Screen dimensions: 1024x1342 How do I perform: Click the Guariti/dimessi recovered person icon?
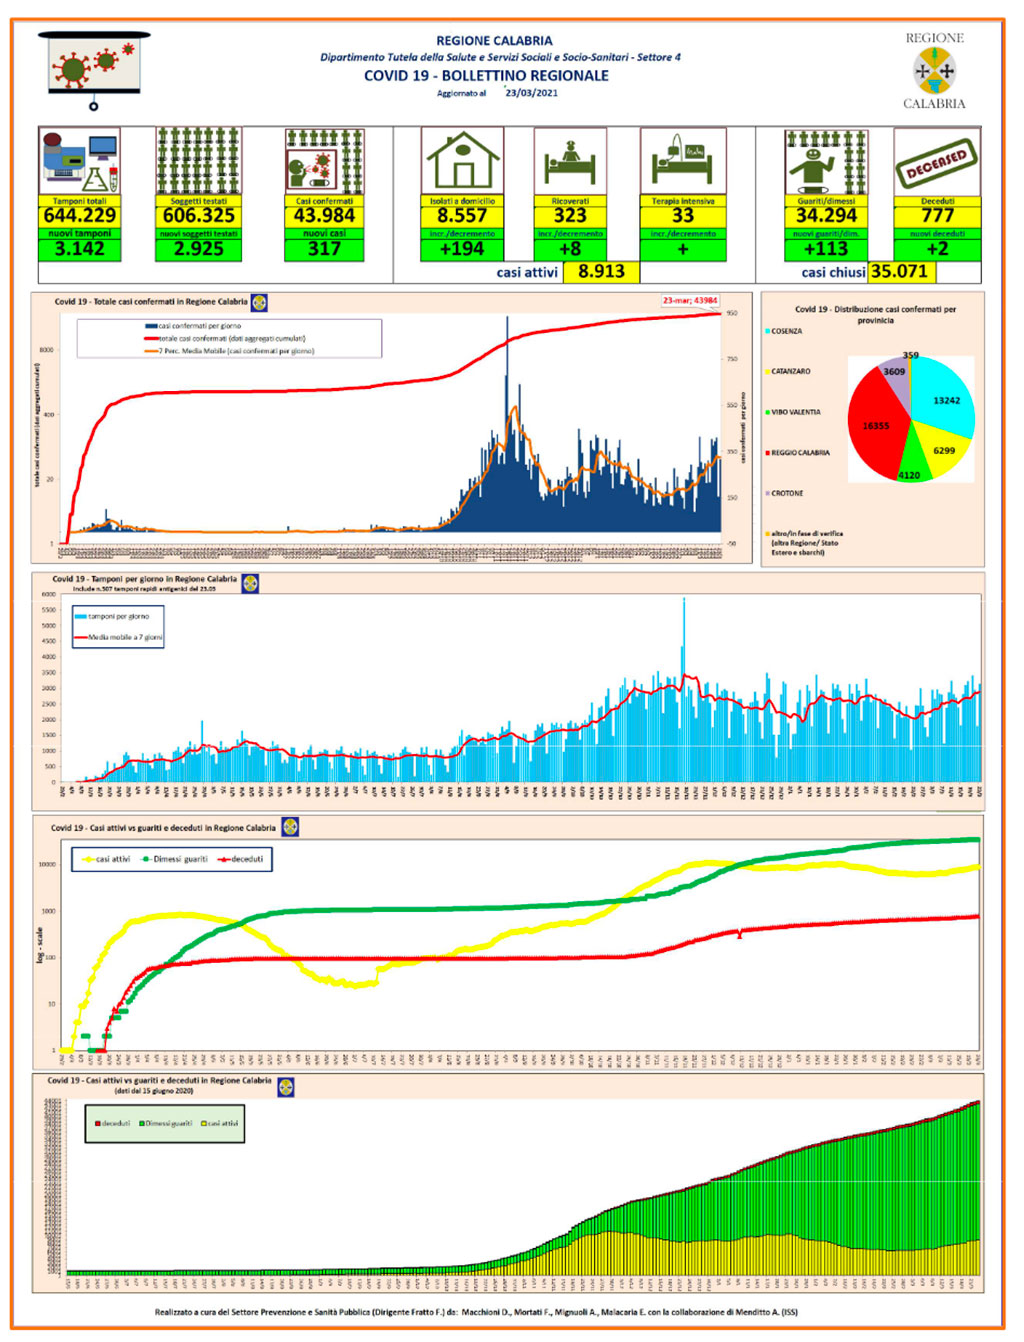coord(826,161)
